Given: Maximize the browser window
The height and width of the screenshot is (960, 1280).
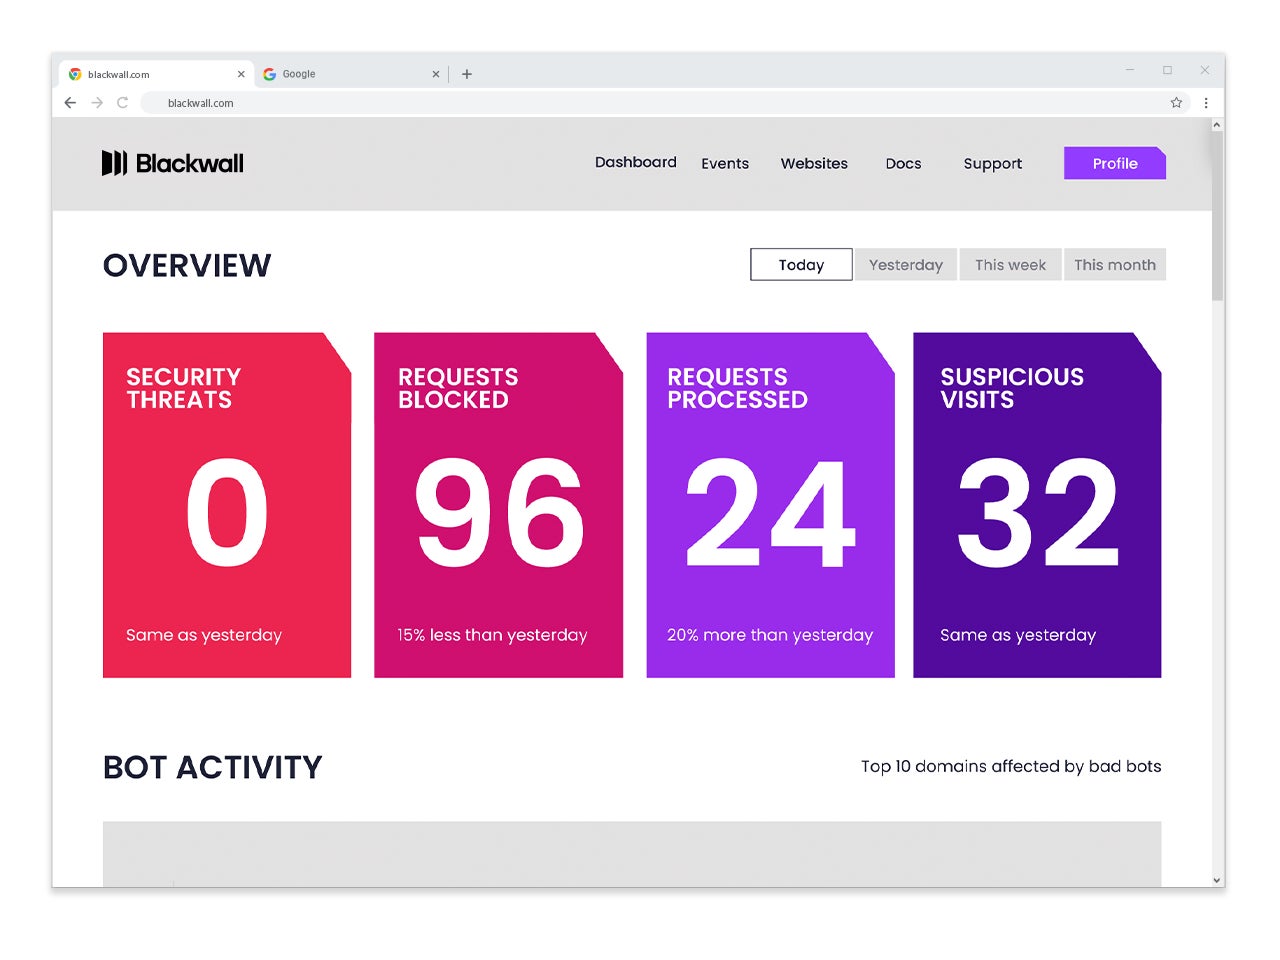Looking at the screenshot, I should [1167, 70].
